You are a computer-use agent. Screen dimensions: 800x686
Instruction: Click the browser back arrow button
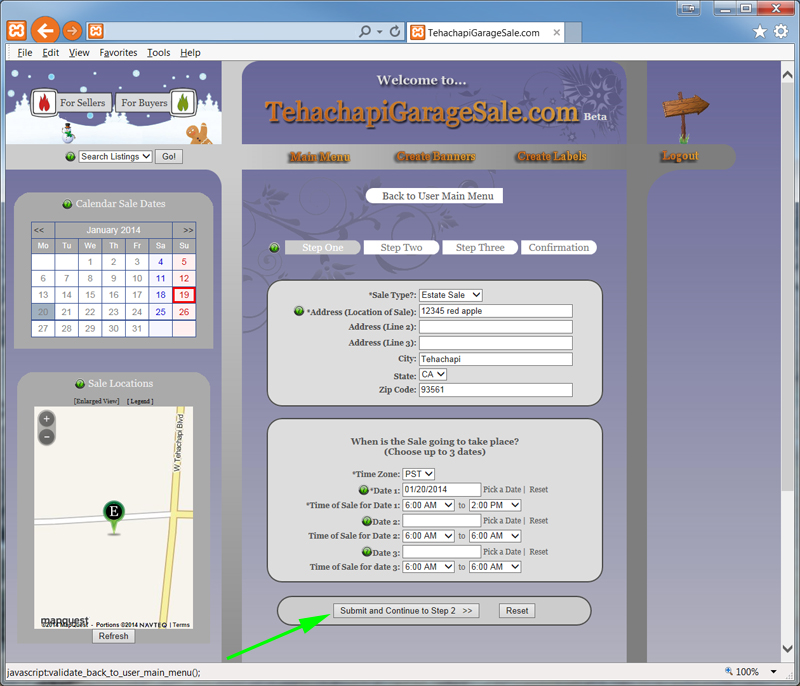[45, 31]
